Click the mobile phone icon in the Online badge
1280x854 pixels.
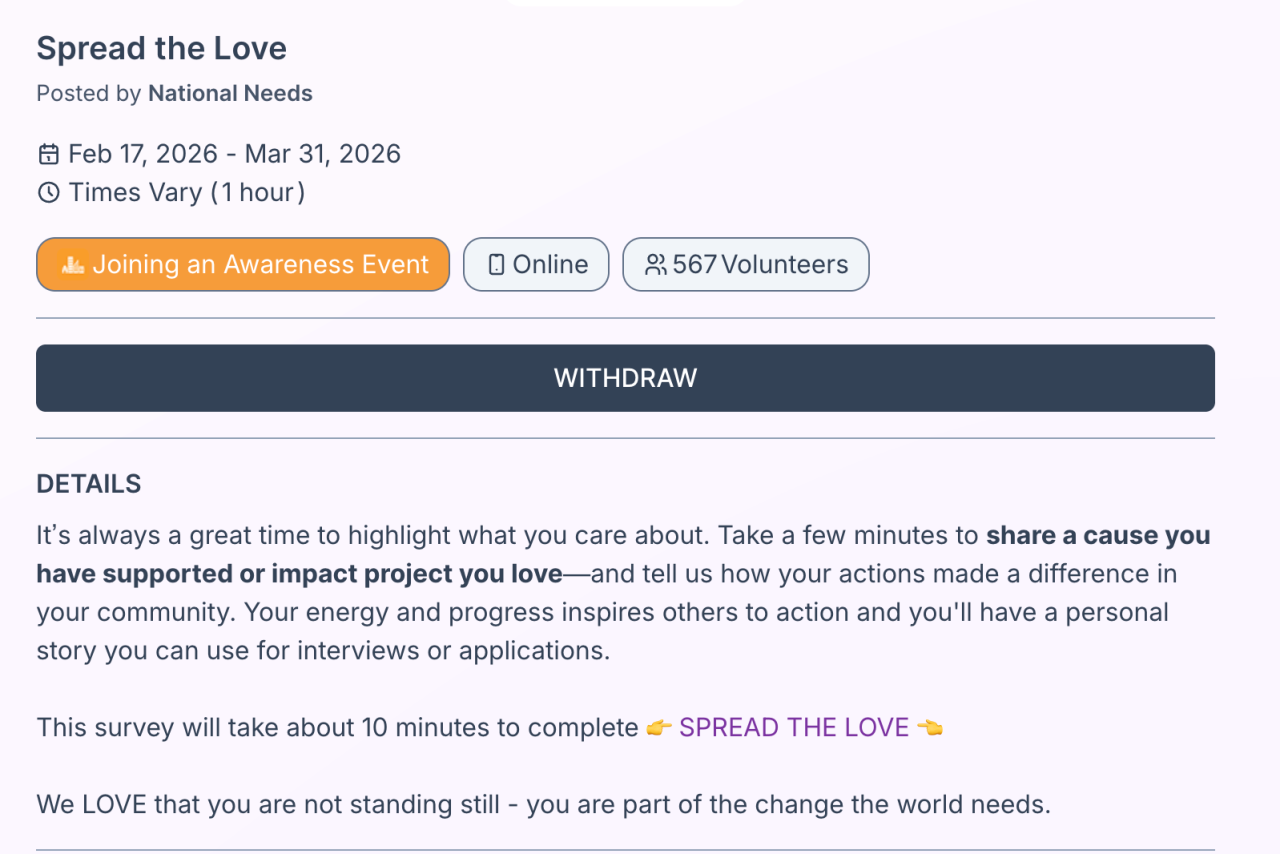496,265
